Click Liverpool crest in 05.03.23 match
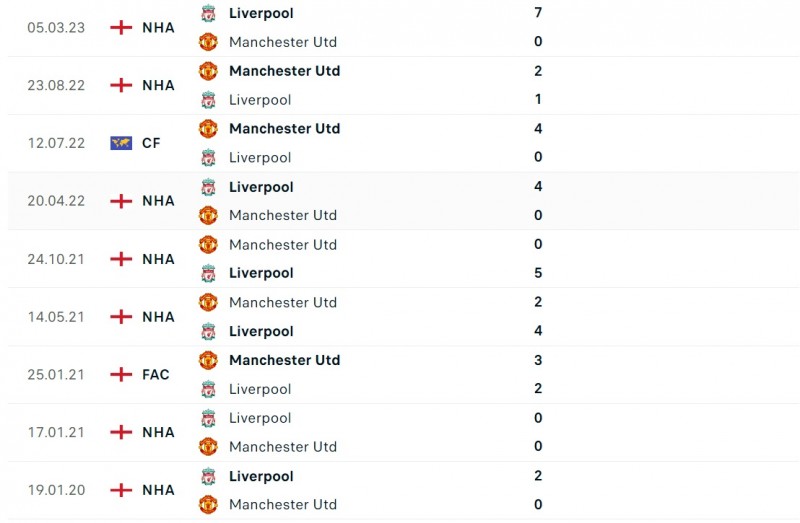This screenshot has height=523, width=800. pos(208,13)
